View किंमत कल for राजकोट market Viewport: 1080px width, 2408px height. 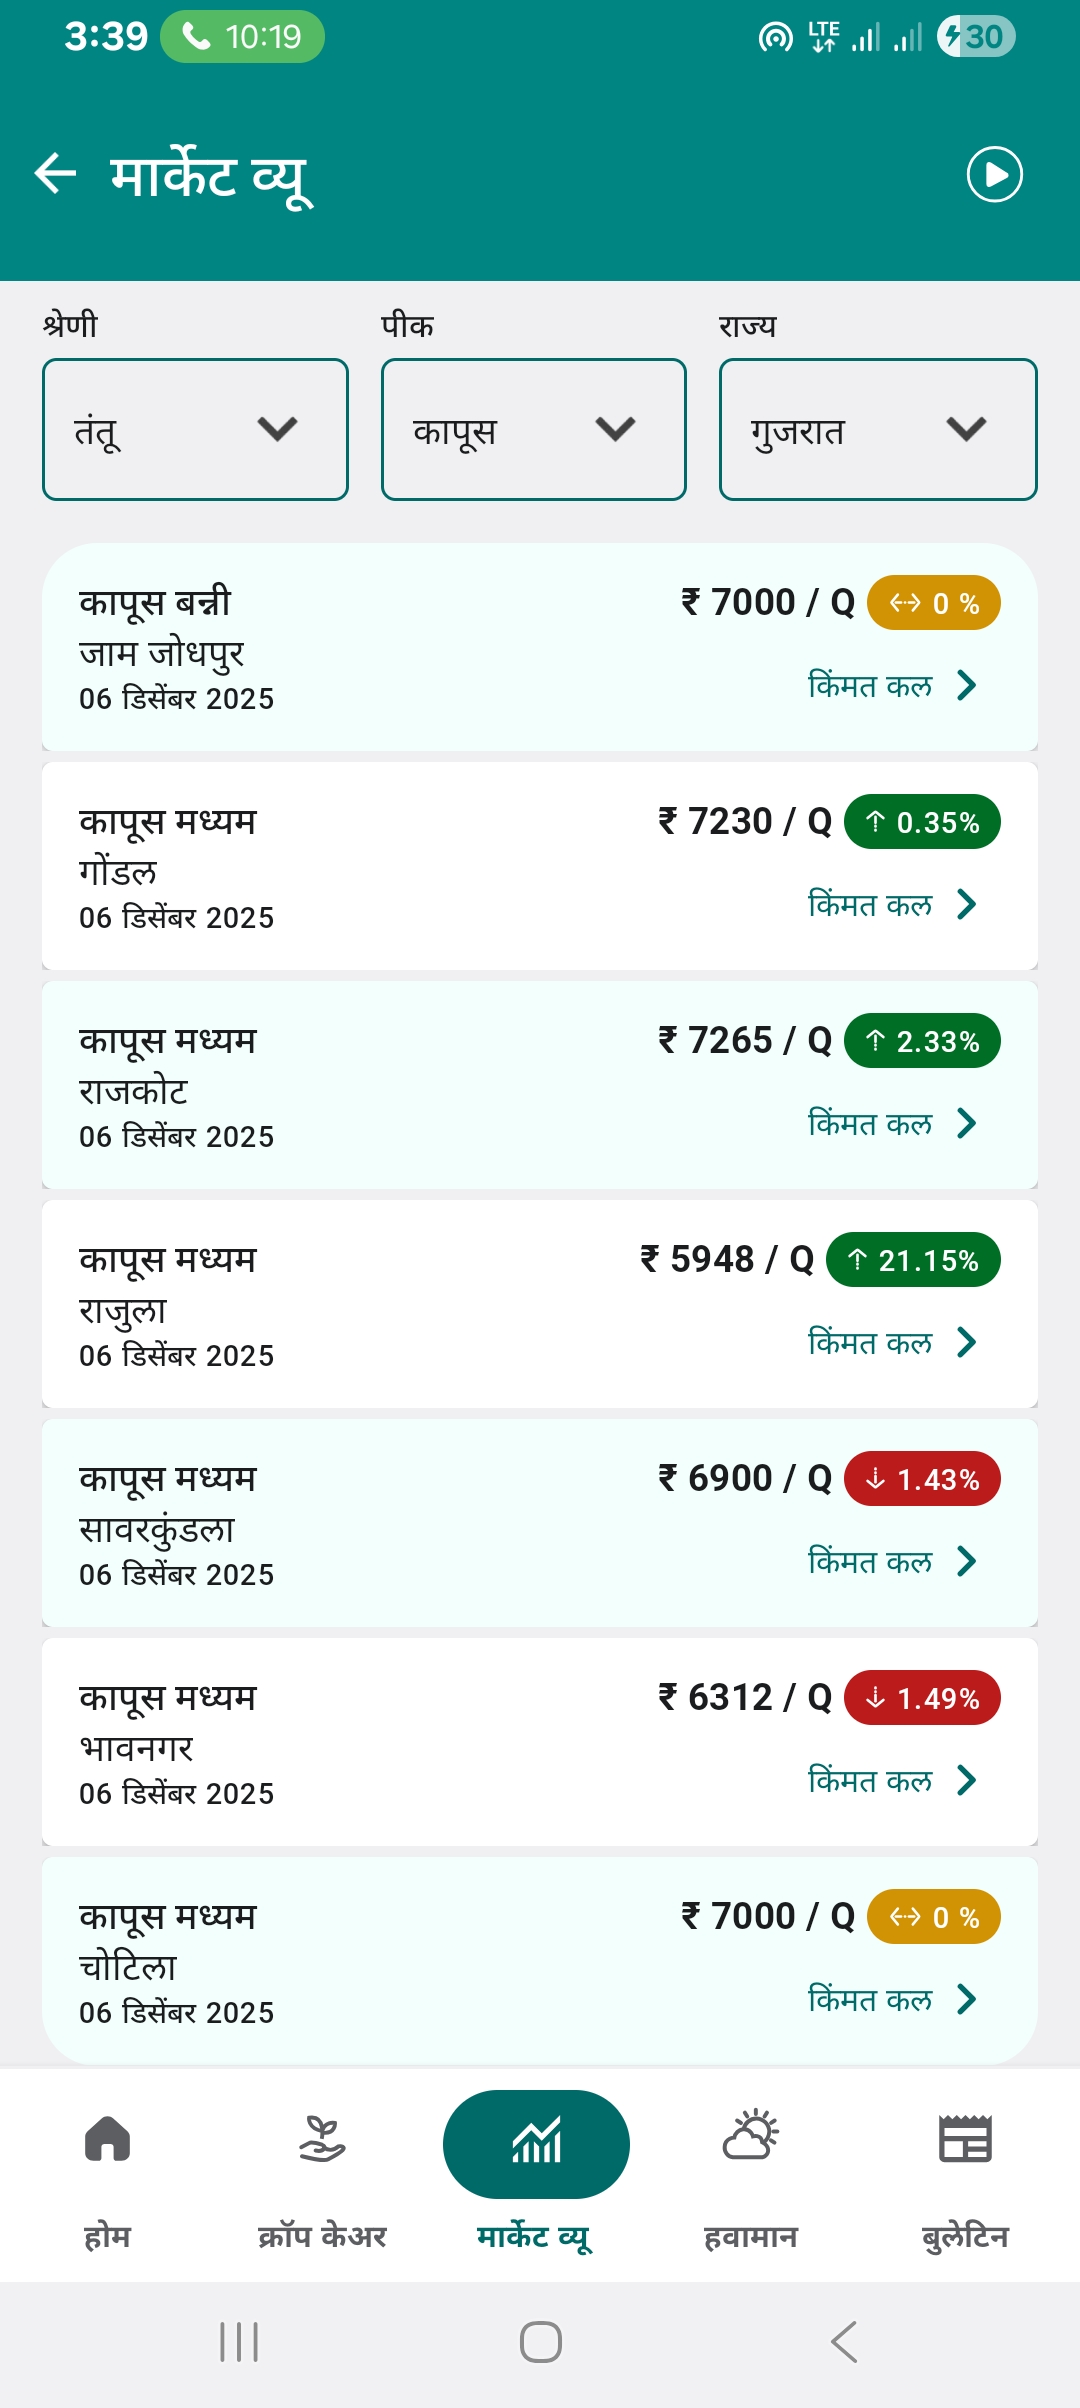pyautogui.click(x=890, y=1124)
